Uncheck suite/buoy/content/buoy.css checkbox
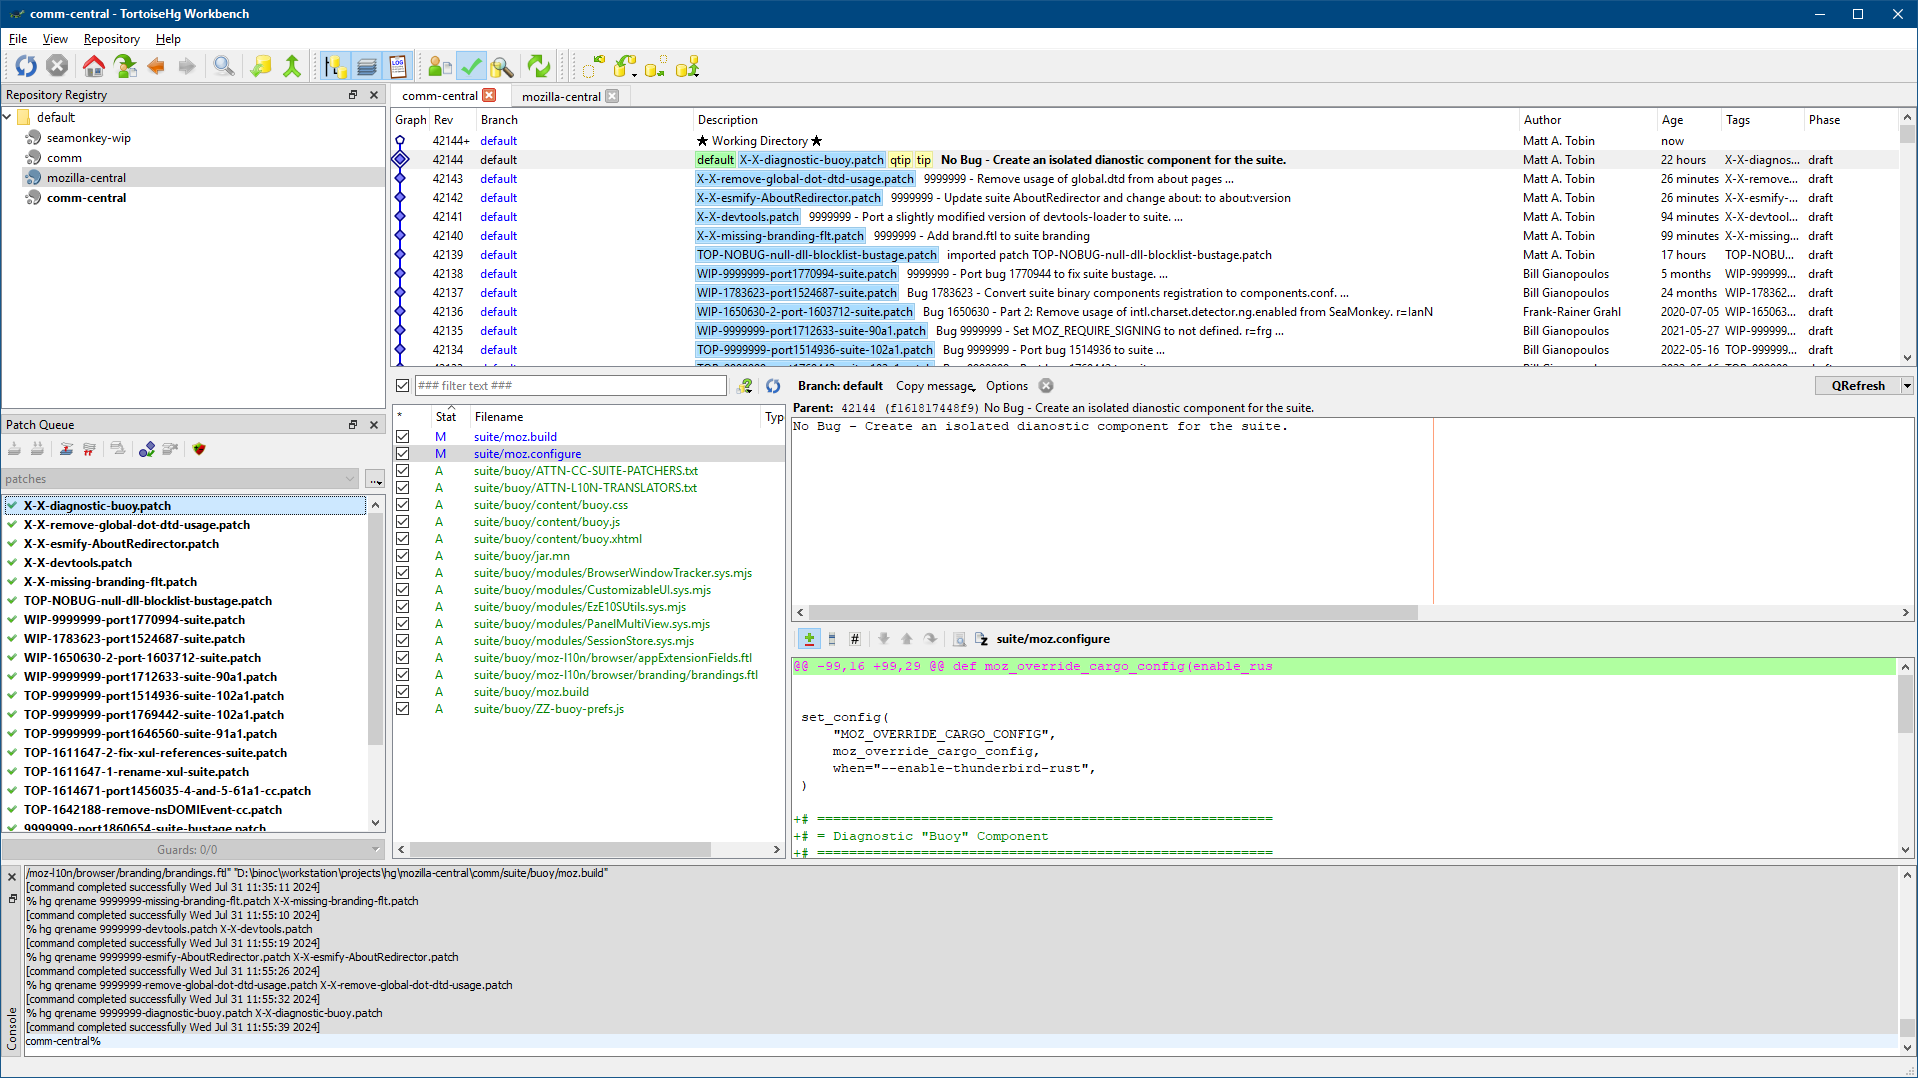Viewport: 1918px width, 1078px height. coord(402,505)
